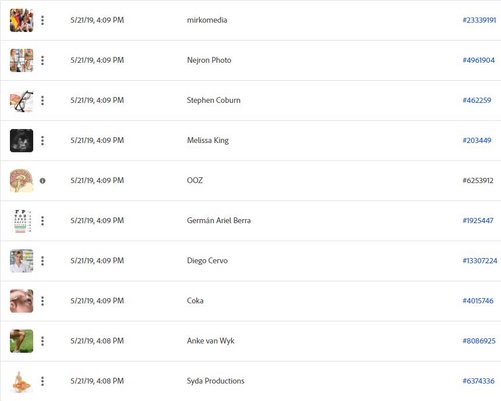Follow the #462259 asset link
Viewport: 501px width, 401px height.
(x=477, y=100)
